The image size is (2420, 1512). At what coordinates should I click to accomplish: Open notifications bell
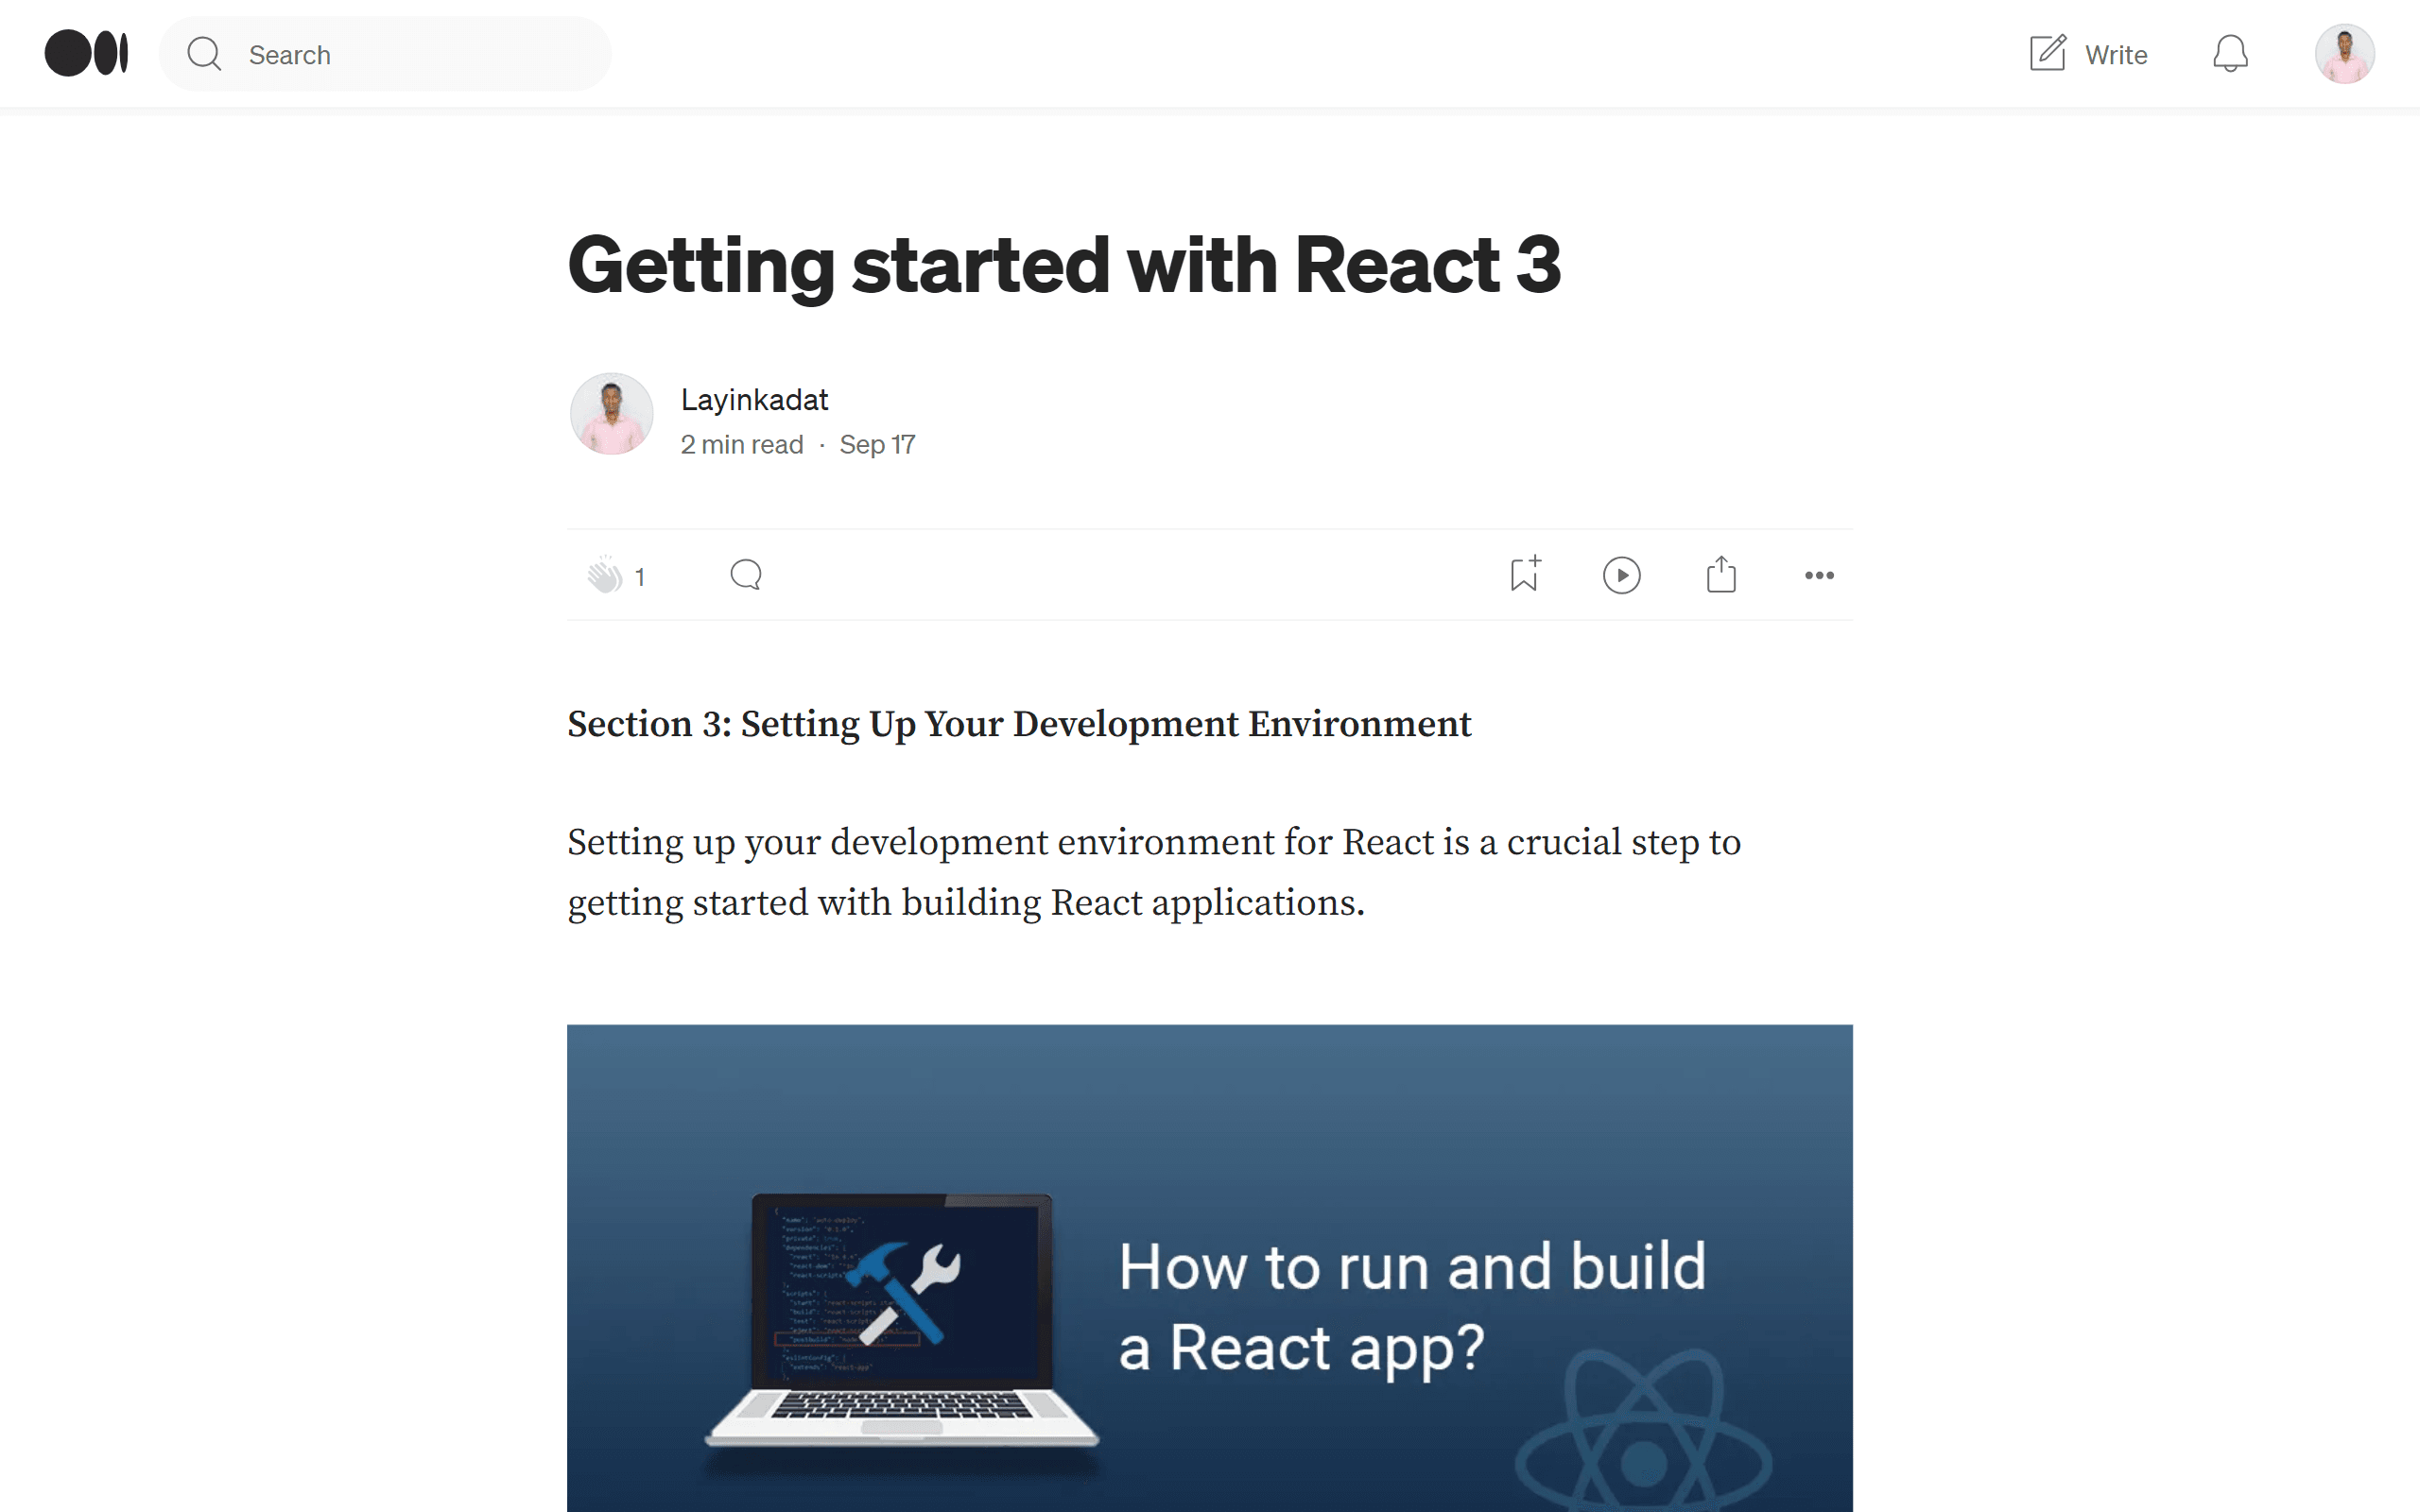2230,54
